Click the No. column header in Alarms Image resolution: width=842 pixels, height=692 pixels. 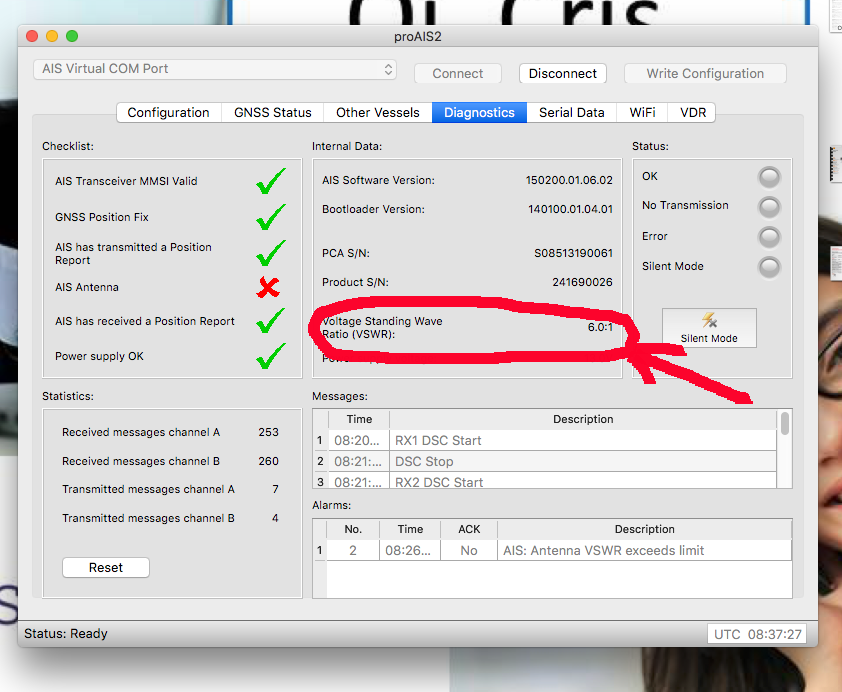pyautogui.click(x=353, y=529)
